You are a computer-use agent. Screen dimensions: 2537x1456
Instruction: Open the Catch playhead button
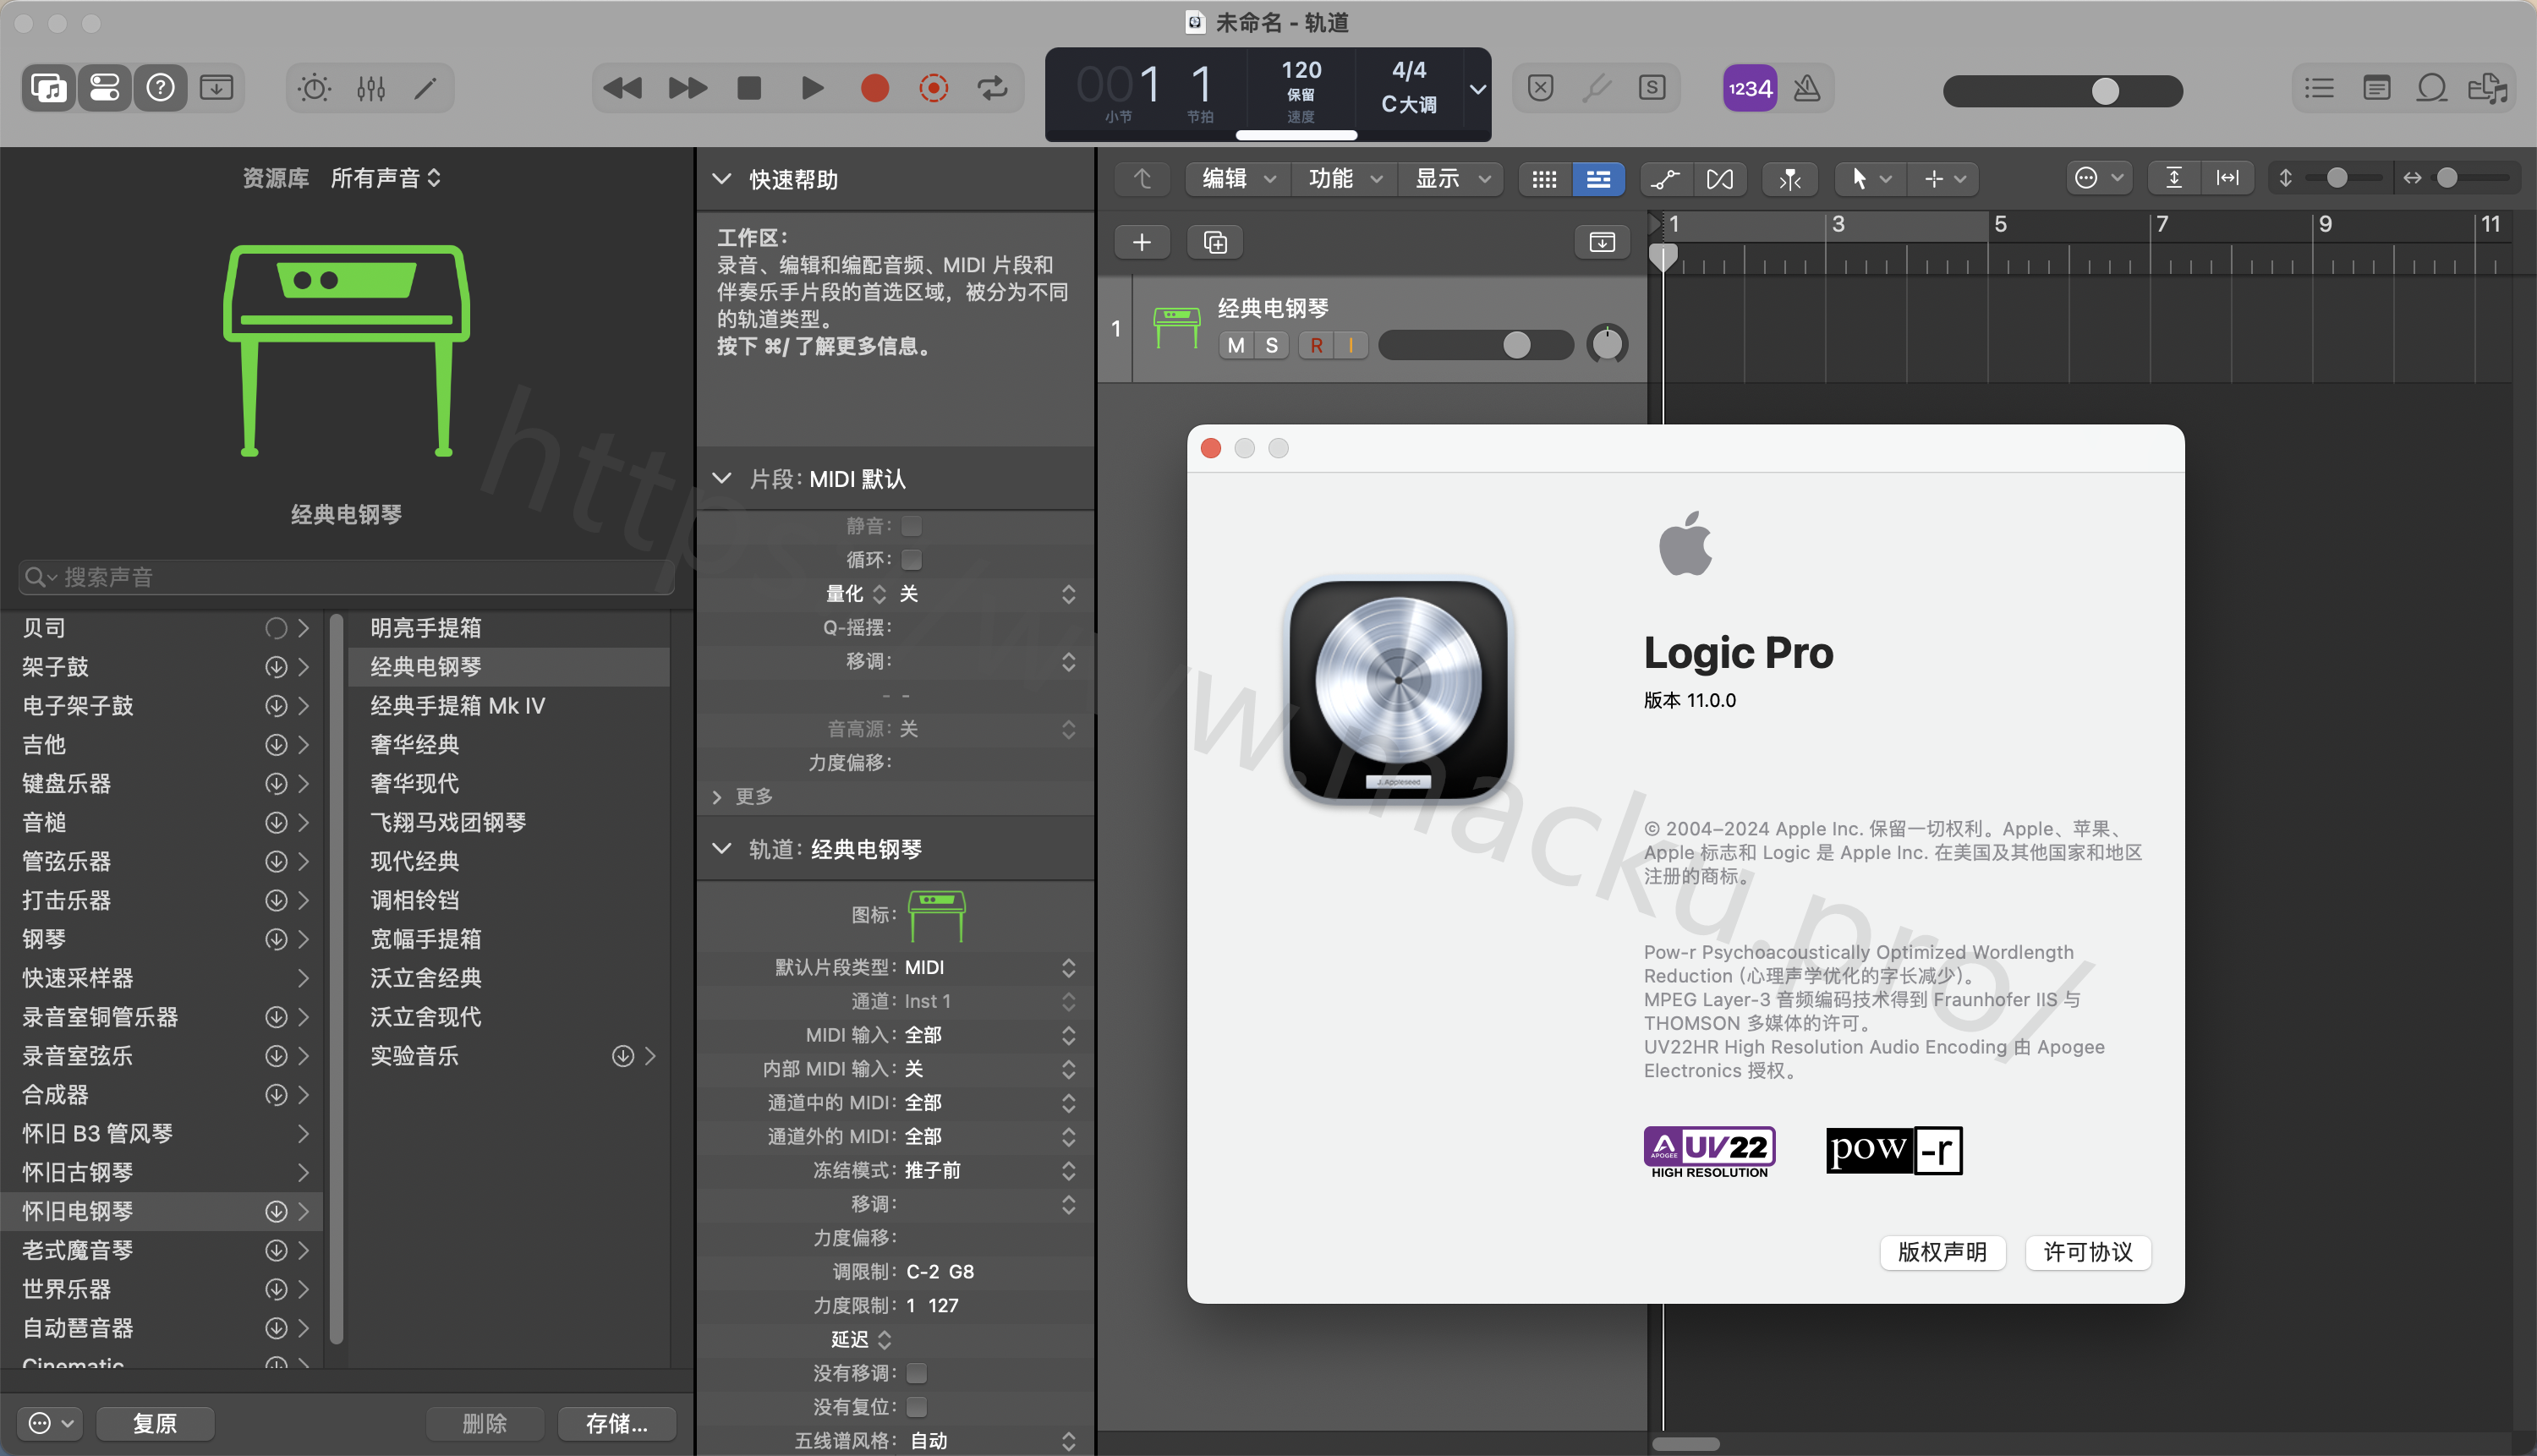1790,179
